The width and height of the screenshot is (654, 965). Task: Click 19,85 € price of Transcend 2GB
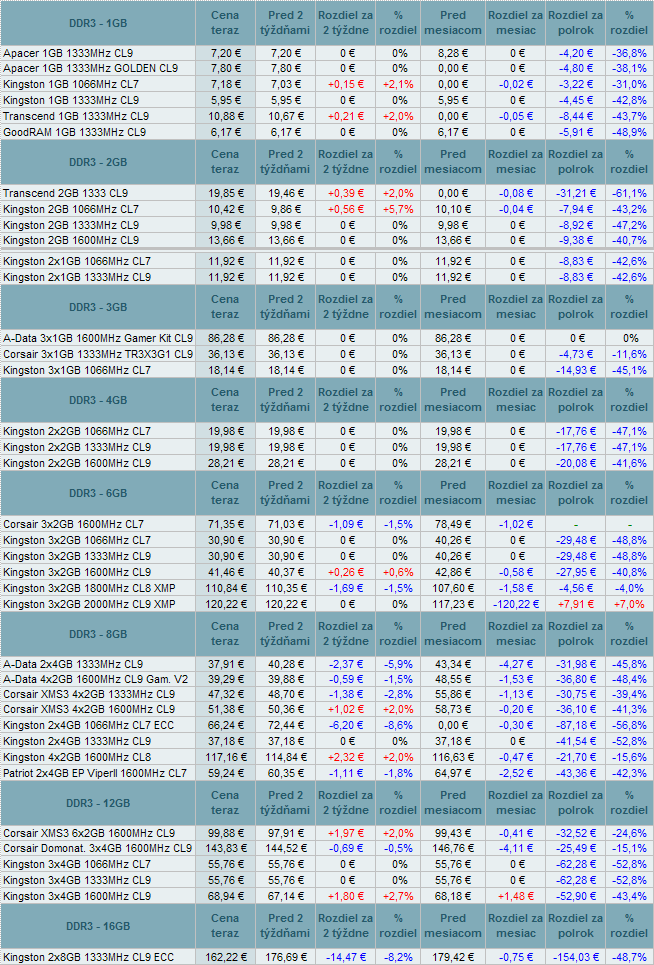point(225,193)
